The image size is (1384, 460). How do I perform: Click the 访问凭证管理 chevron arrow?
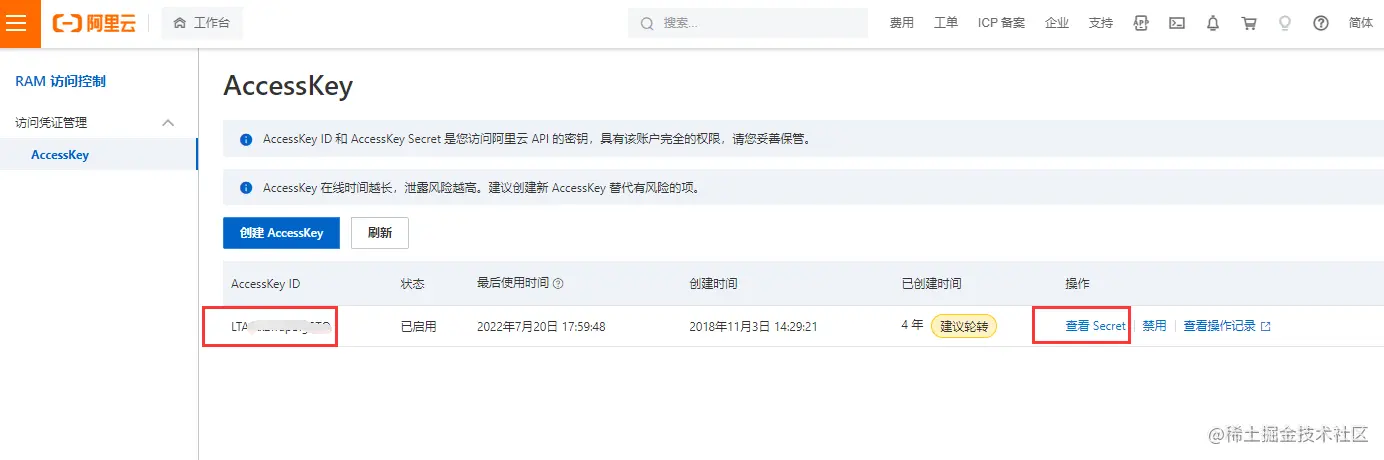(x=168, y=123)
